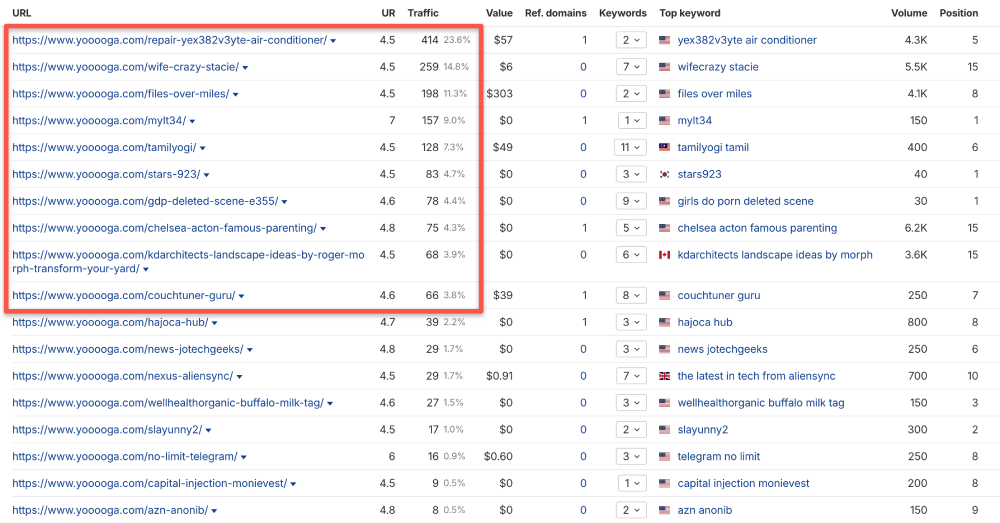This screenshot has width=1000, height=523.
Task: Expand URL menu arrow for azn-anonib
Action: point(214,511)
